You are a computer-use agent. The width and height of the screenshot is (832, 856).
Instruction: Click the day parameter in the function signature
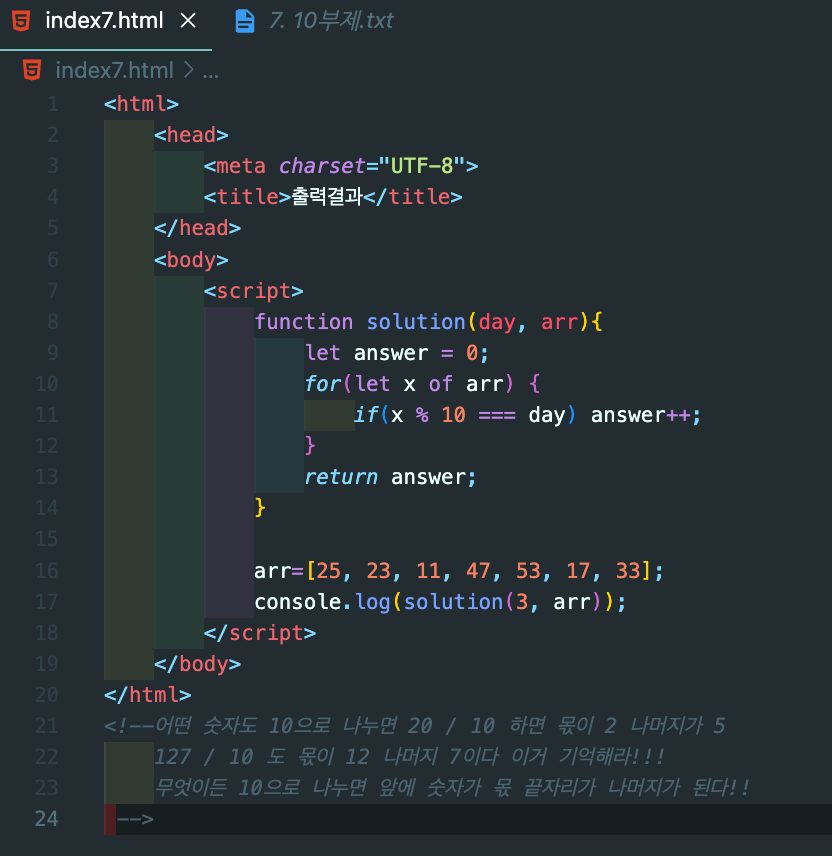pos(497,322)
